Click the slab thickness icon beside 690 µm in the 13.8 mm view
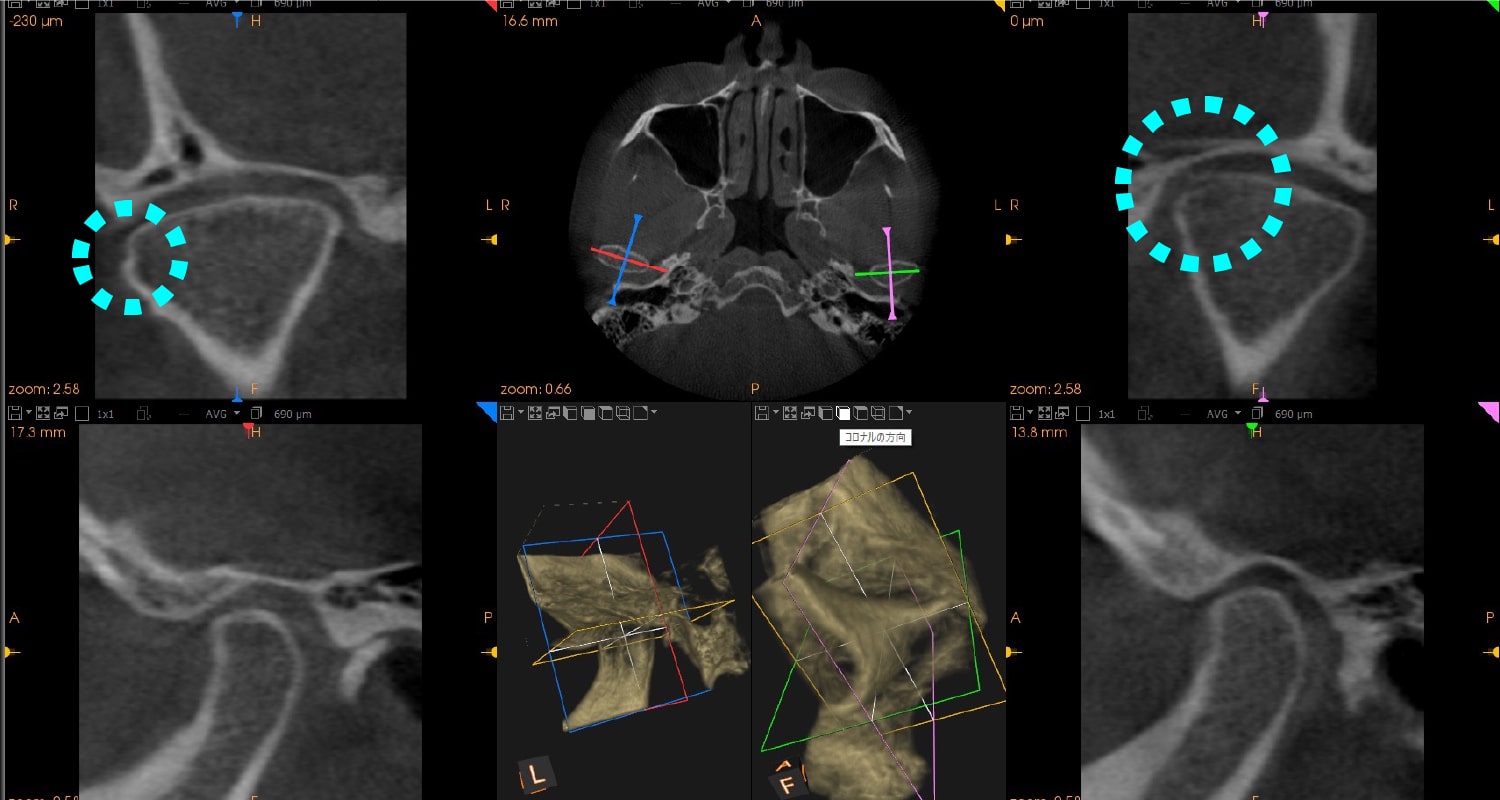The height and width of the screenshot is (800, 1500). pyautogui.click(x=1257, y=414)
